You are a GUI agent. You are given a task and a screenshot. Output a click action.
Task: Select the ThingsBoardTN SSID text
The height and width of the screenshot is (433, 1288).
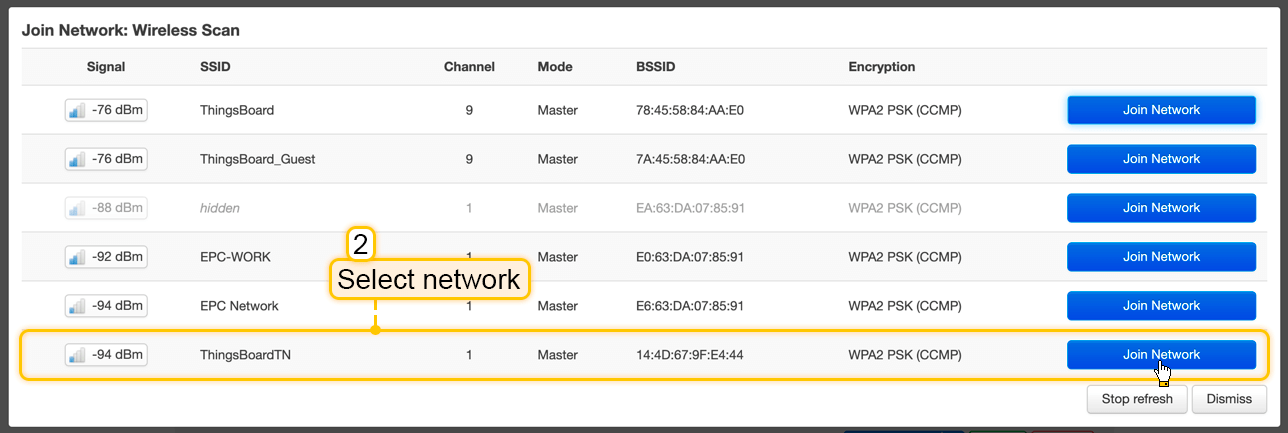click(x=245, y=355)
